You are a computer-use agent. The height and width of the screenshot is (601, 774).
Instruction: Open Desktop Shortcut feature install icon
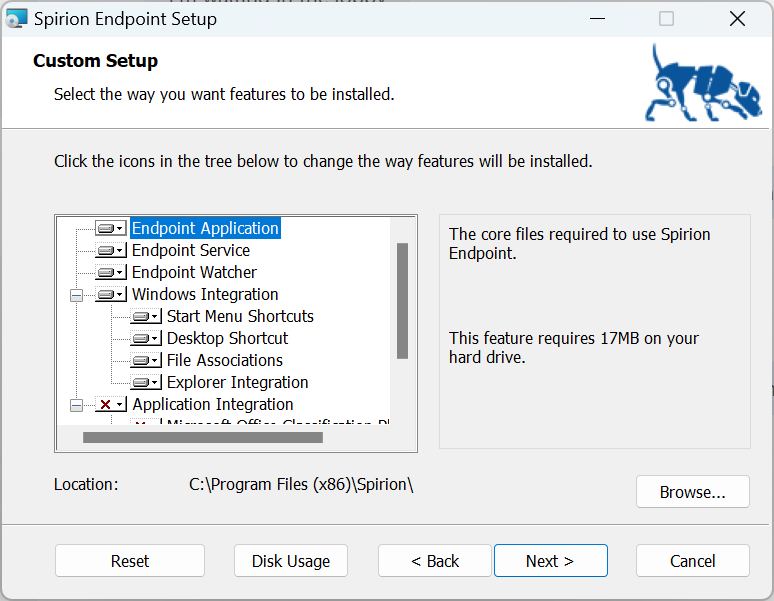click(145, 338)
